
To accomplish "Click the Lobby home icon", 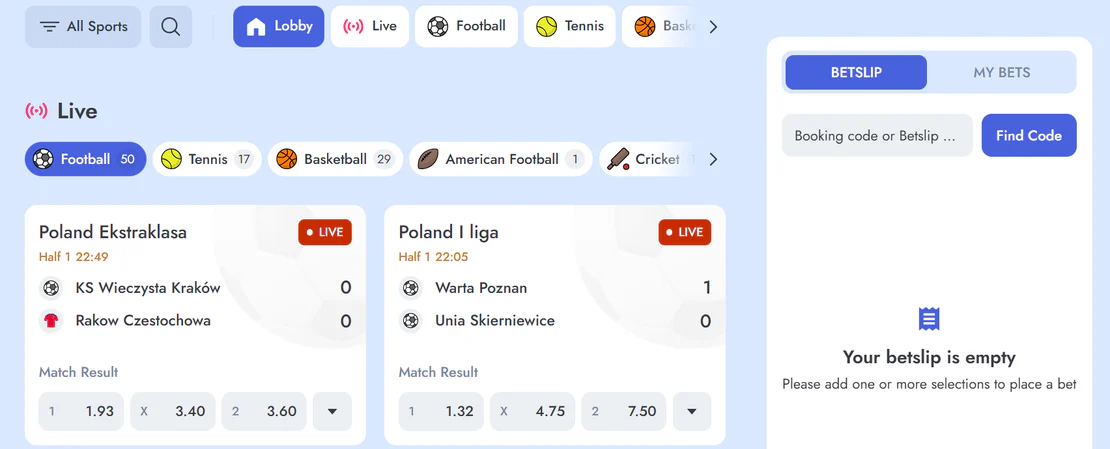I will tap(256, 27).
